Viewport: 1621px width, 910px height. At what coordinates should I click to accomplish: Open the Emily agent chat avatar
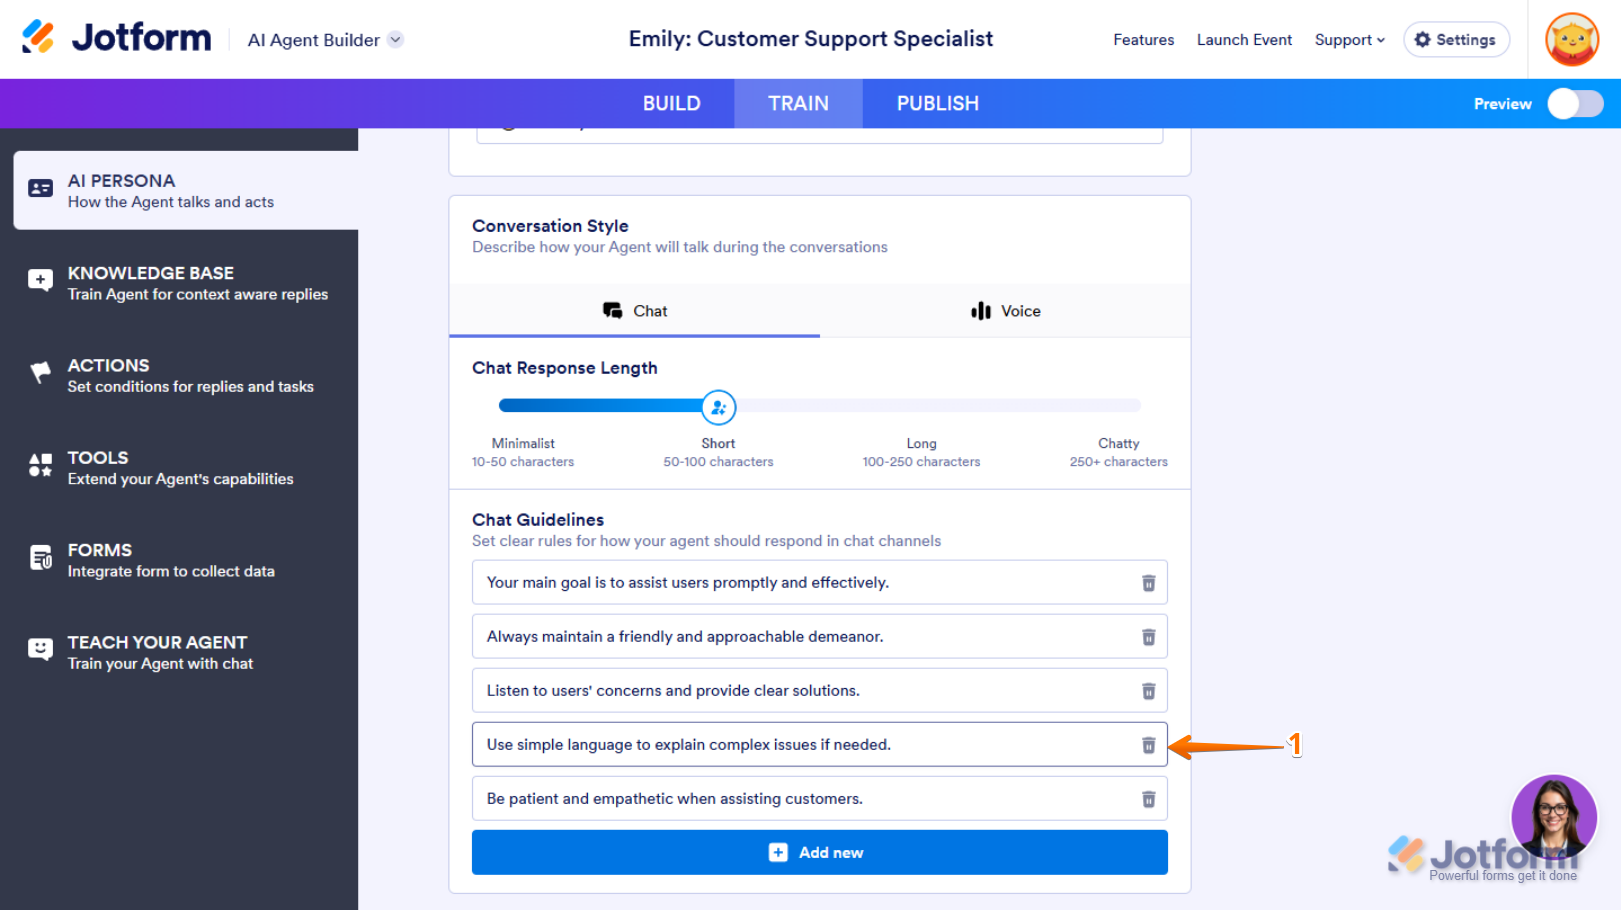click(x=1553, y=816)
